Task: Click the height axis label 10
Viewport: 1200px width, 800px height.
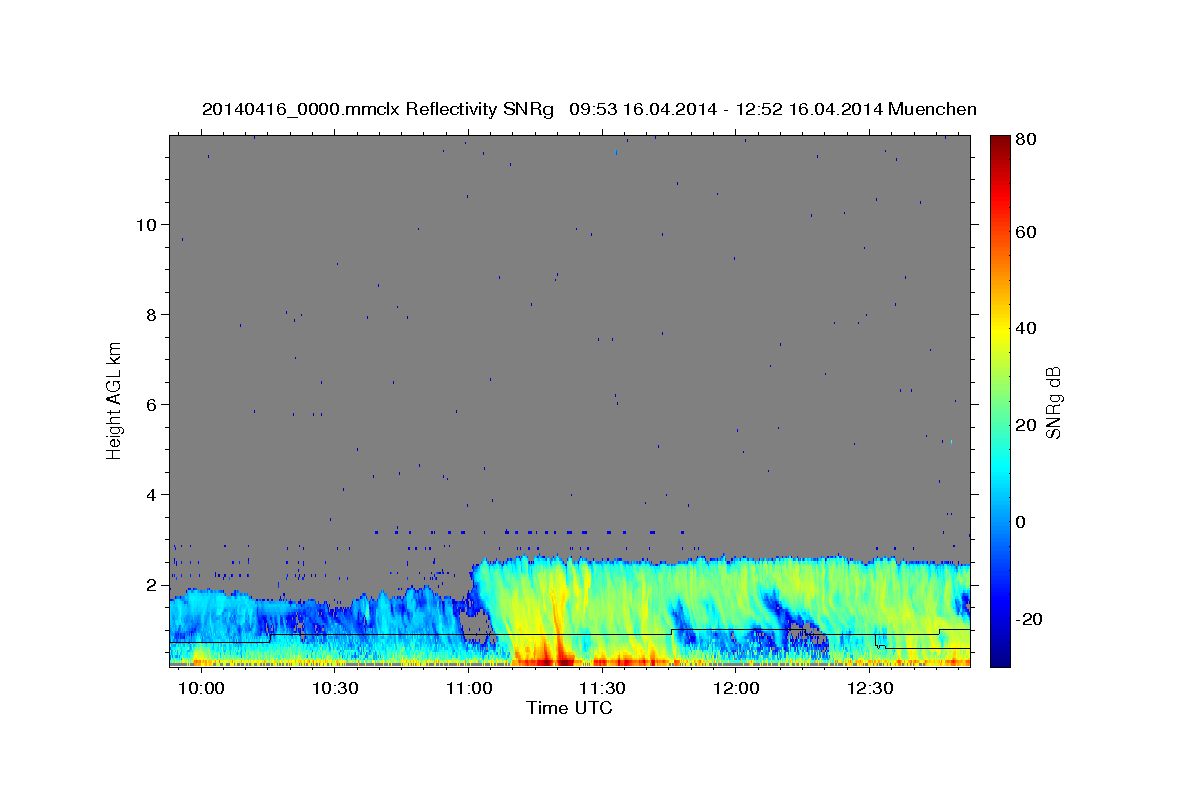Action: [147, 225]
